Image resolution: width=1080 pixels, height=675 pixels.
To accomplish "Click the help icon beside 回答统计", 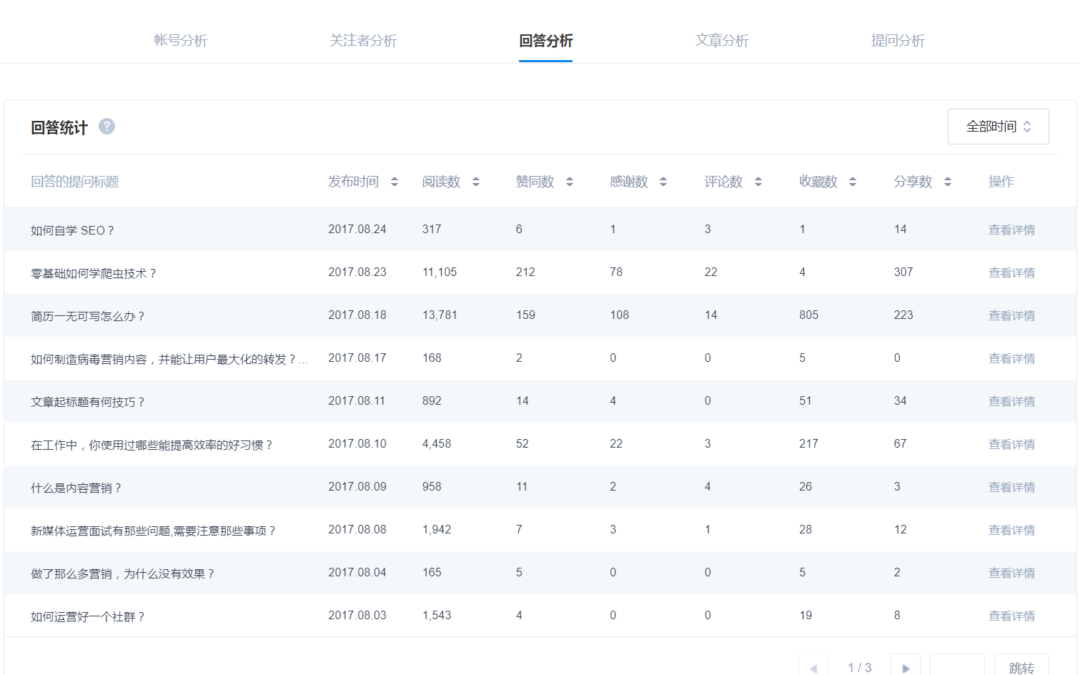I will tap(107, 127).
